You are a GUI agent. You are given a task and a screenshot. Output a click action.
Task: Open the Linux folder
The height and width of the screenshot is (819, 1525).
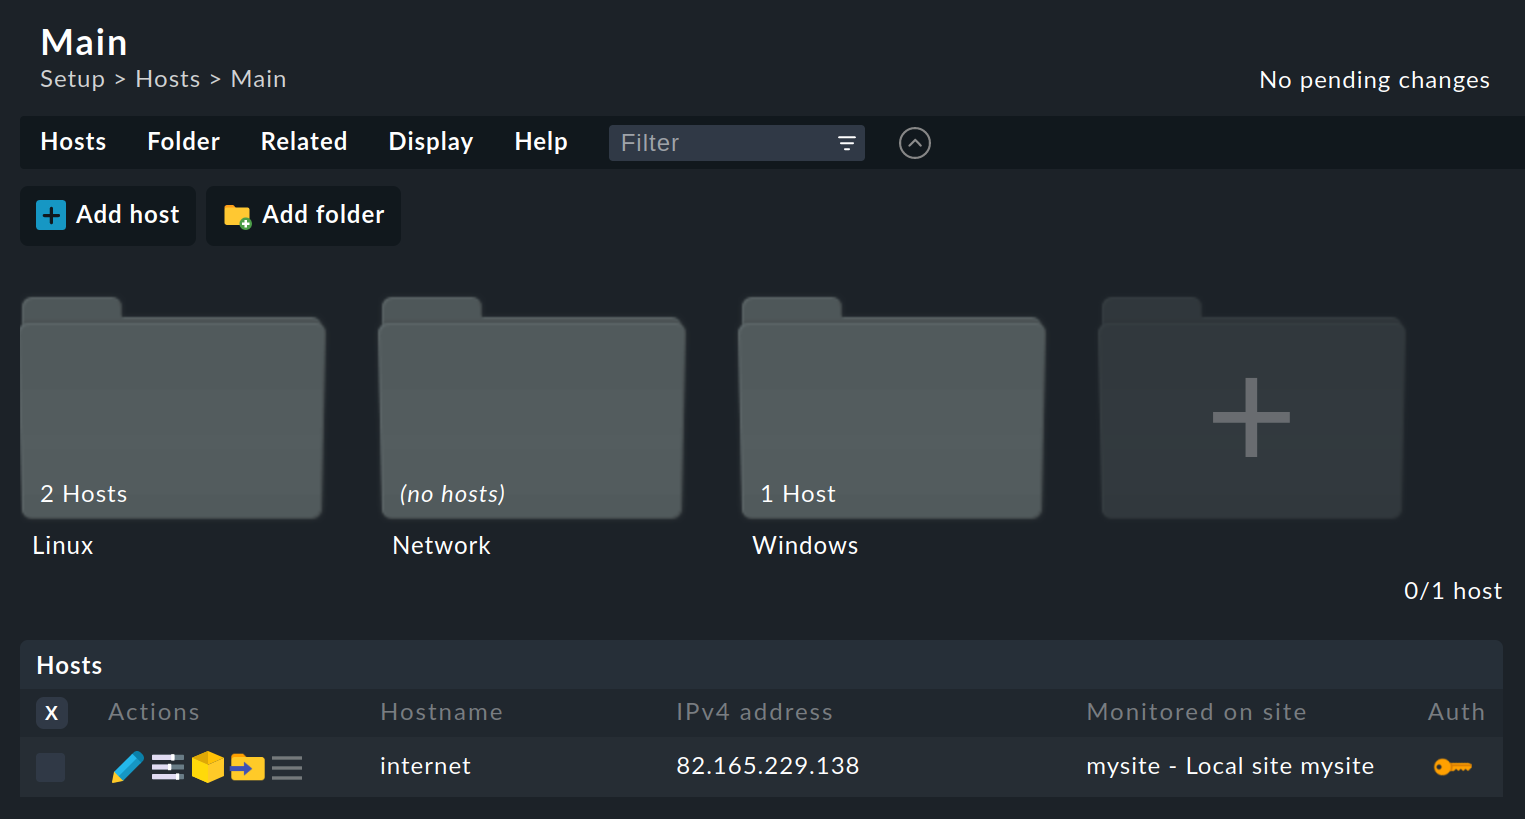(172, 408)
